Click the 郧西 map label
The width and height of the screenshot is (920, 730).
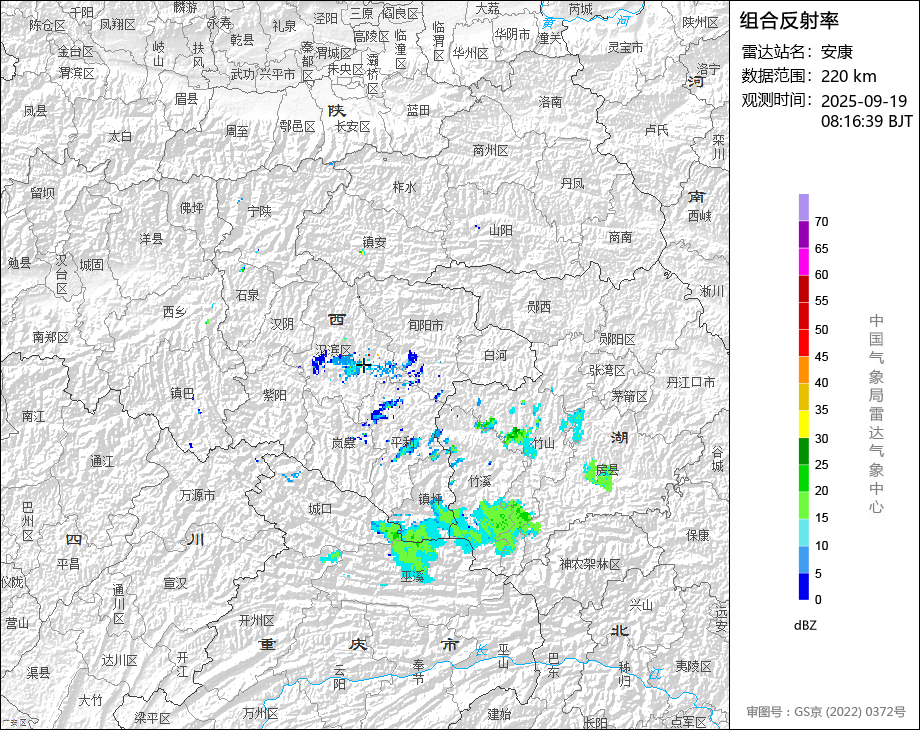coord(539,306)
